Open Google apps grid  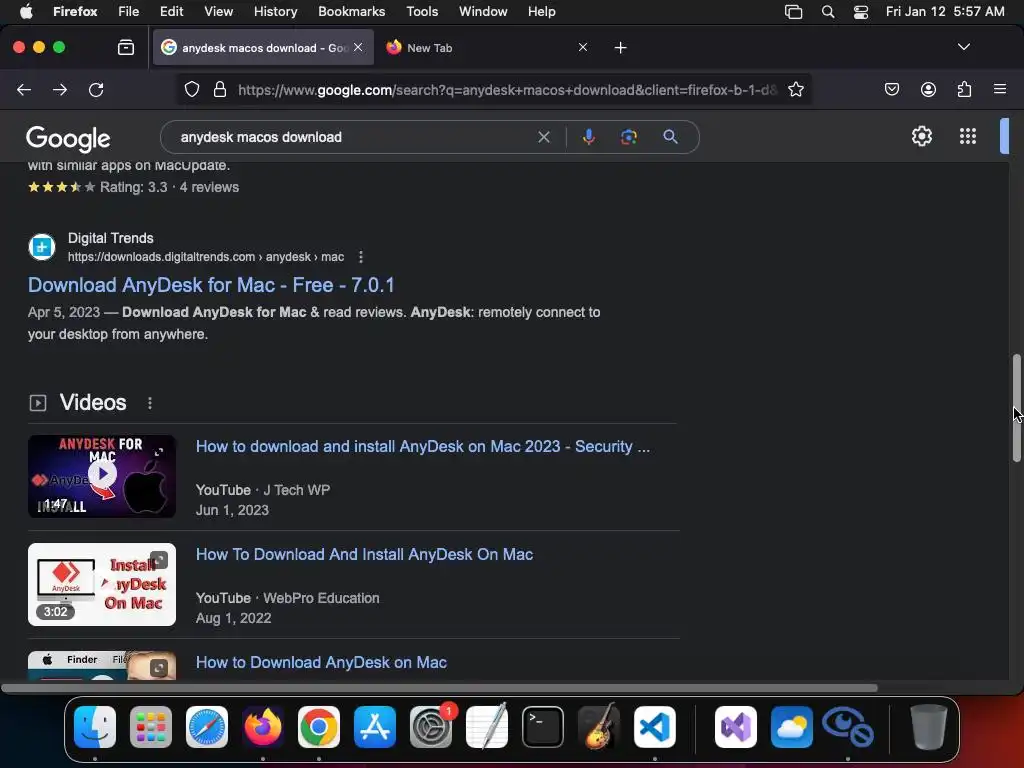tap(968, 136)
